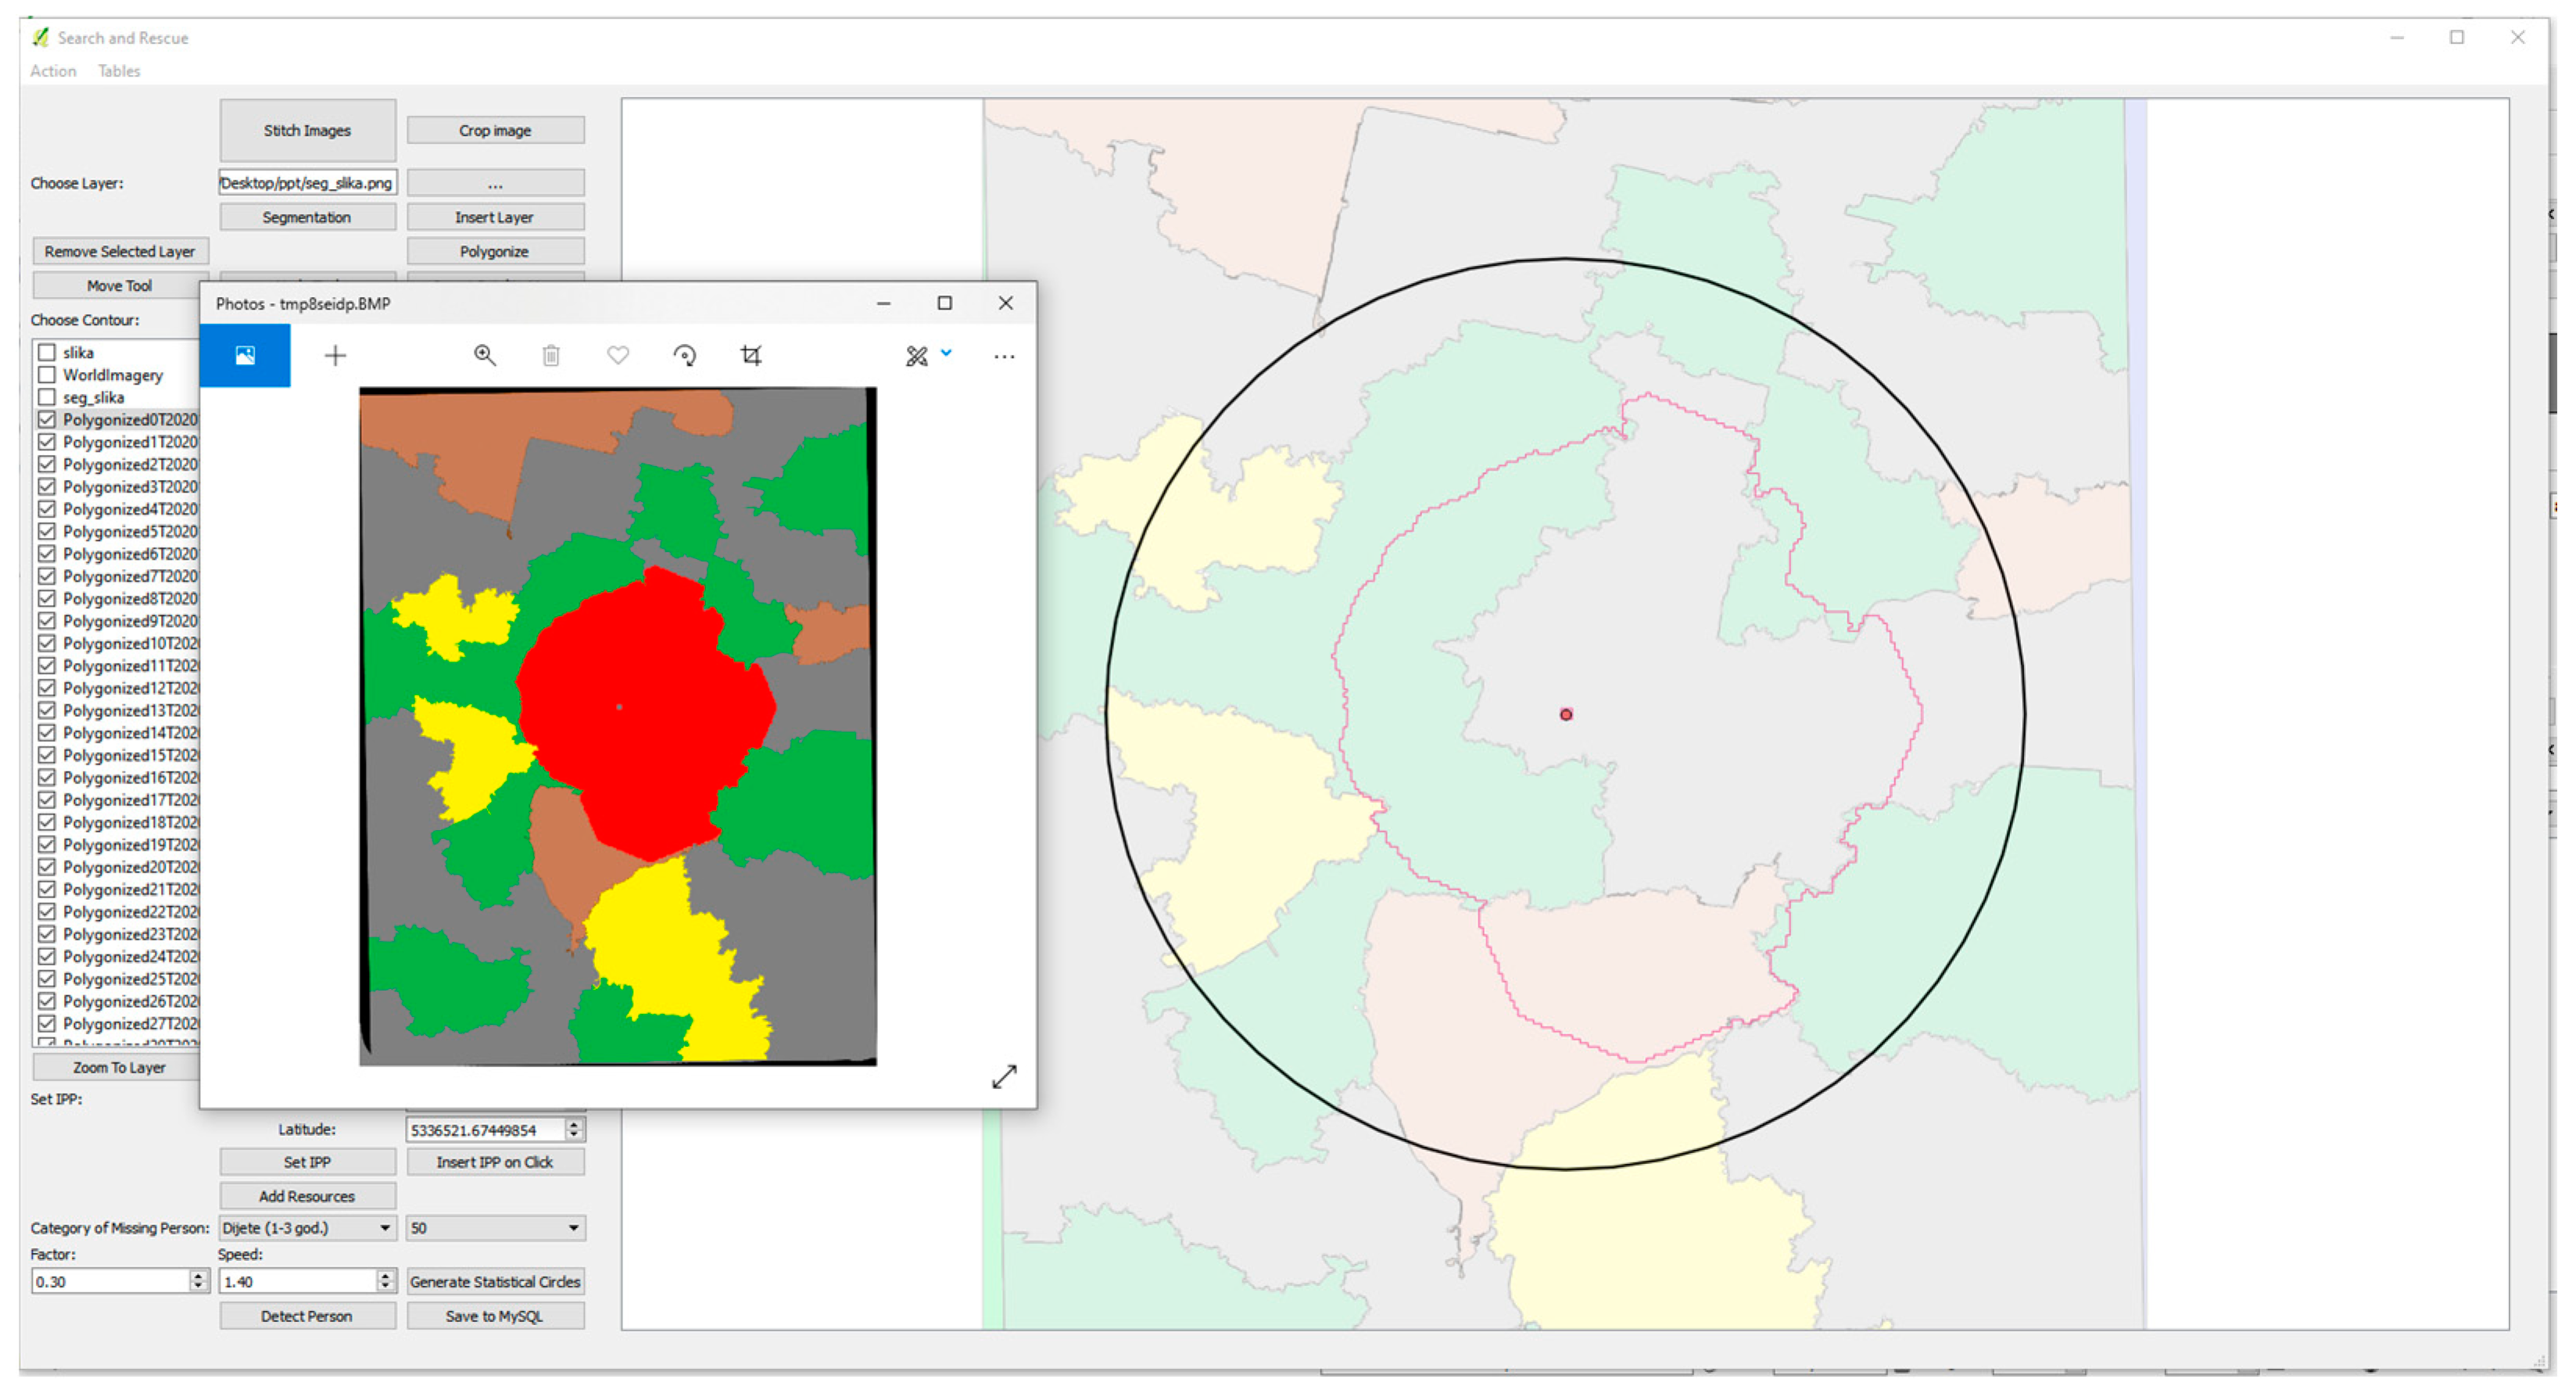Select the crop icon in Photos toolbar

pyautogui.click(x=751, y=356)
